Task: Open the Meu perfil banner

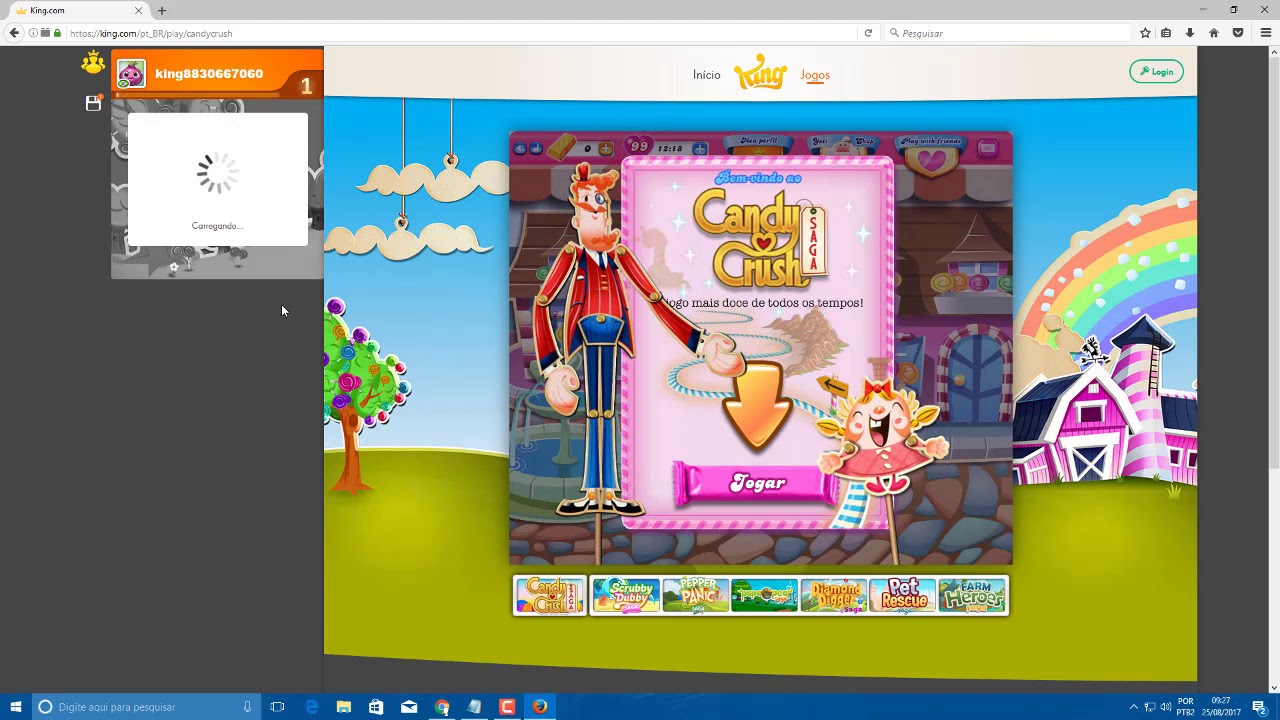Action: click(758, 142)
